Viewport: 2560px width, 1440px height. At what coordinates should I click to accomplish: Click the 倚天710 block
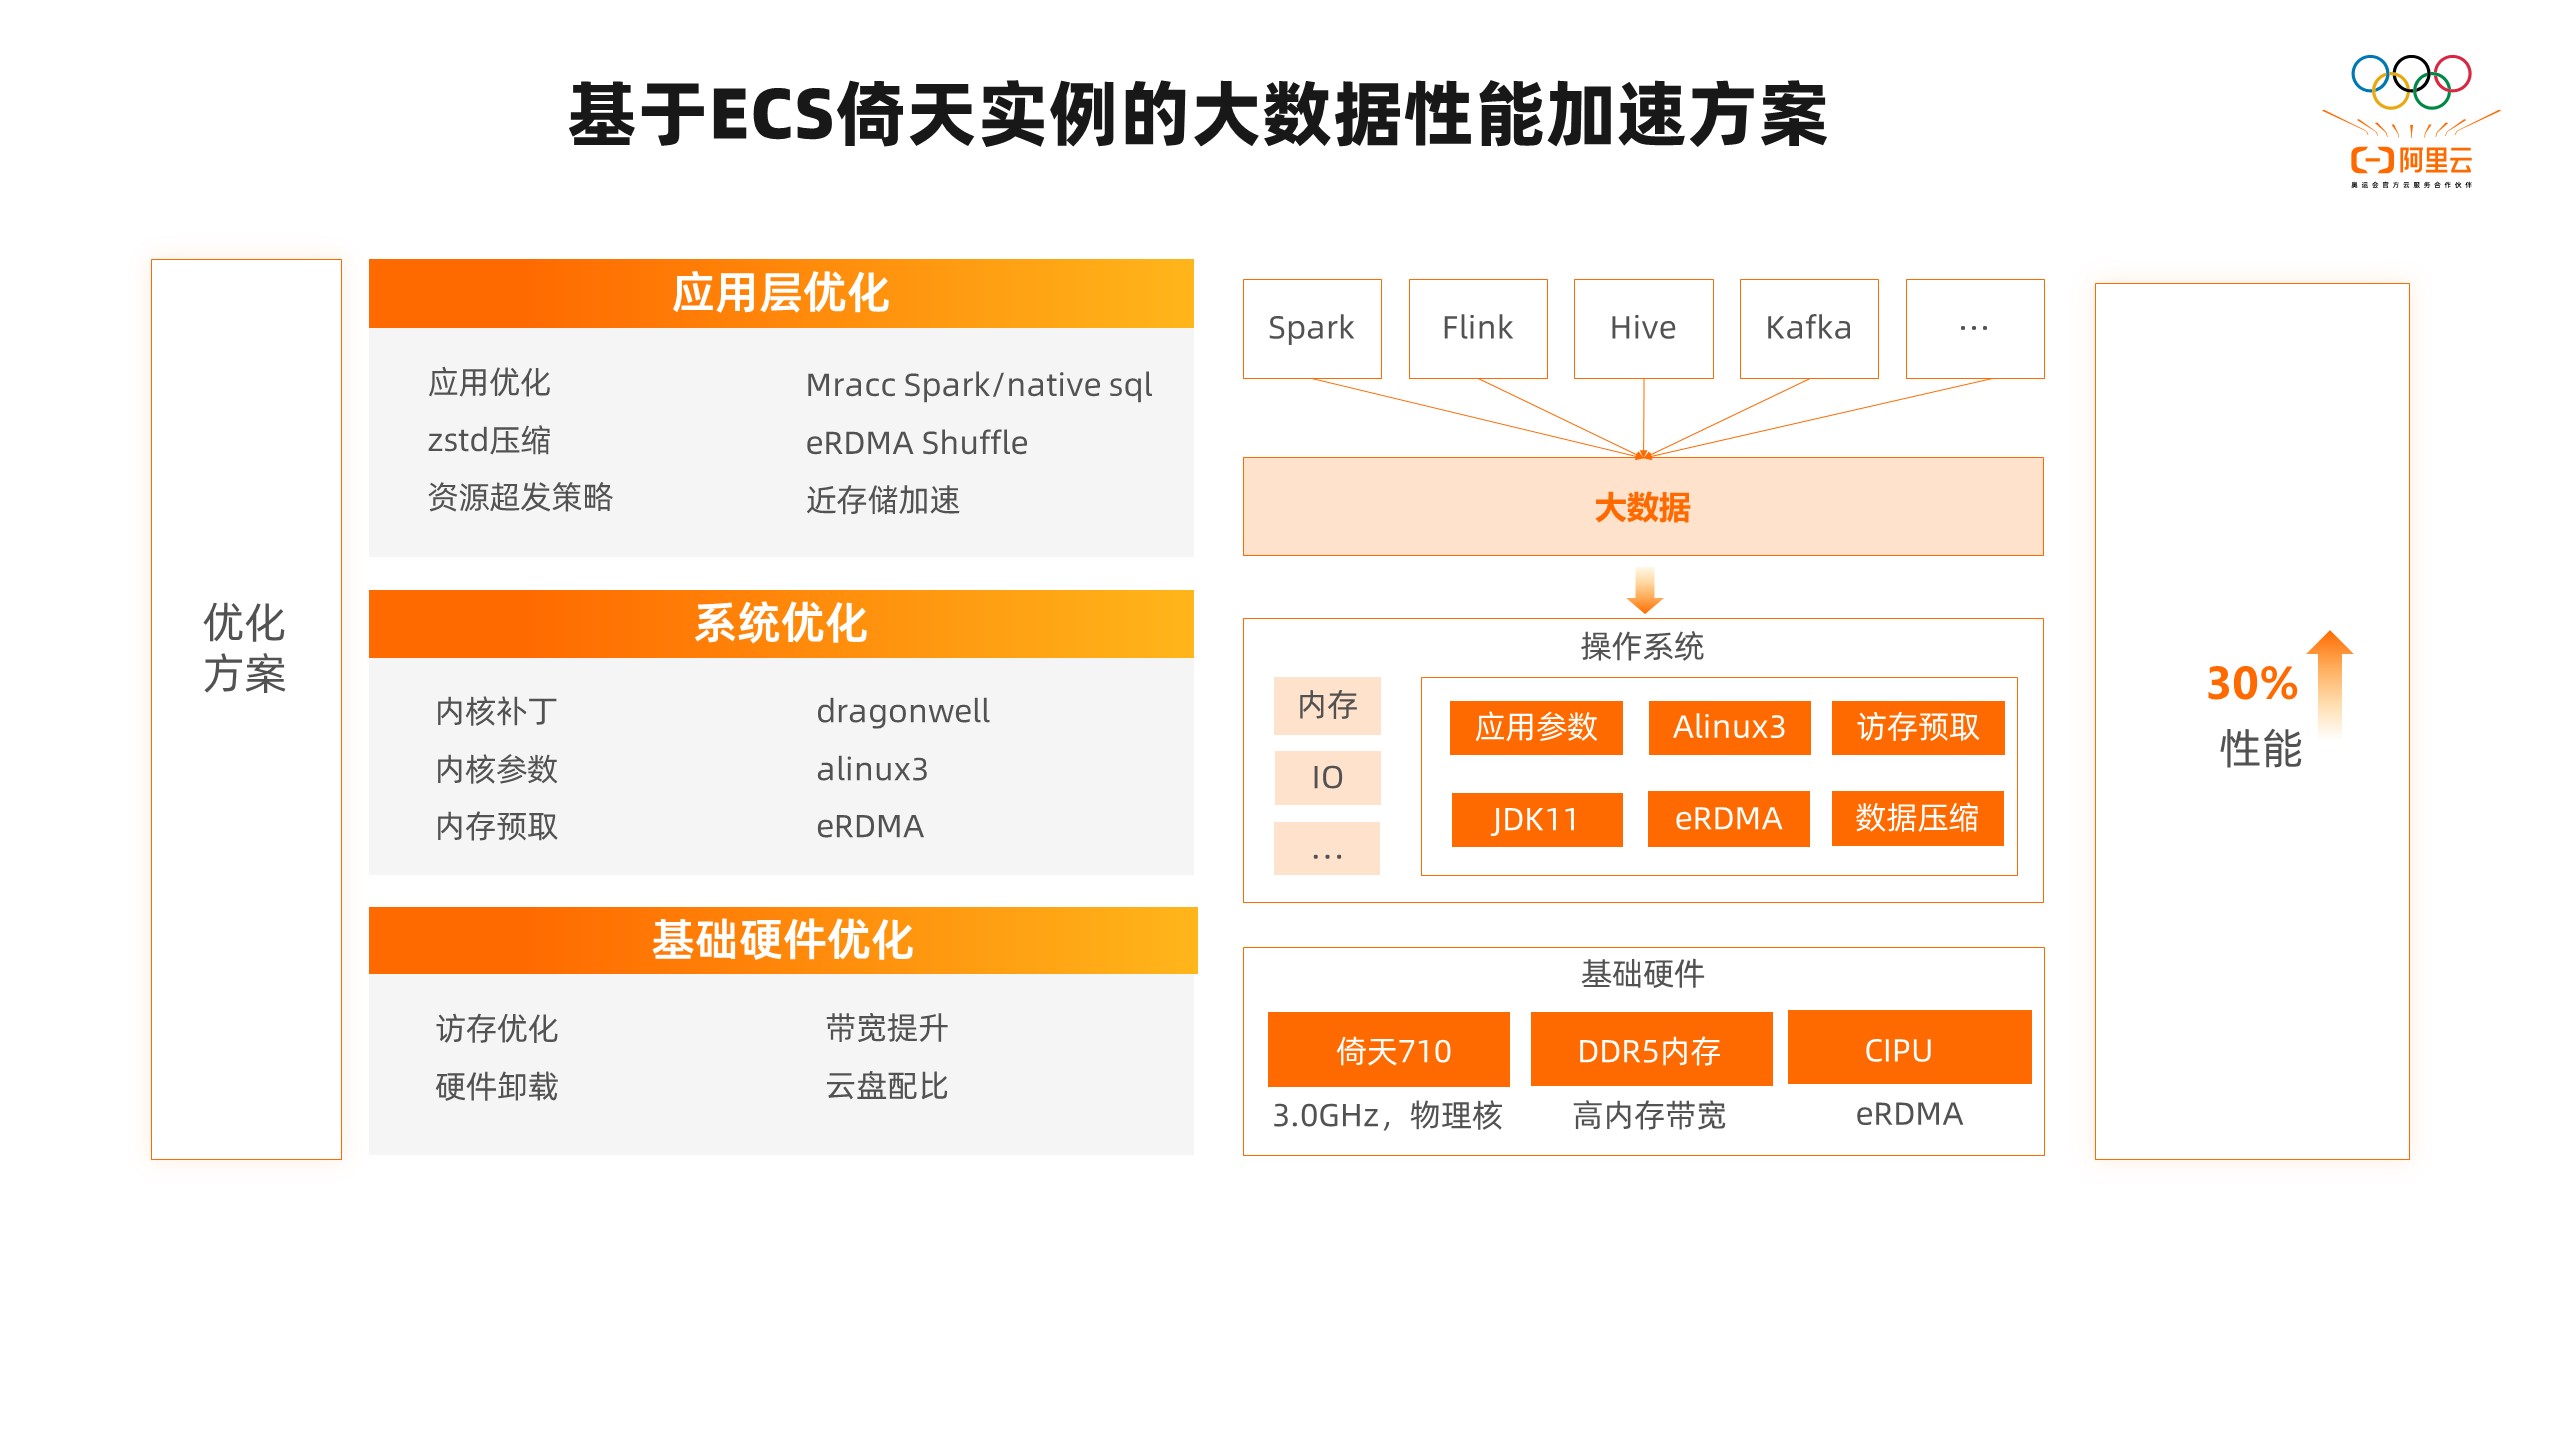click(1389, 1050)
